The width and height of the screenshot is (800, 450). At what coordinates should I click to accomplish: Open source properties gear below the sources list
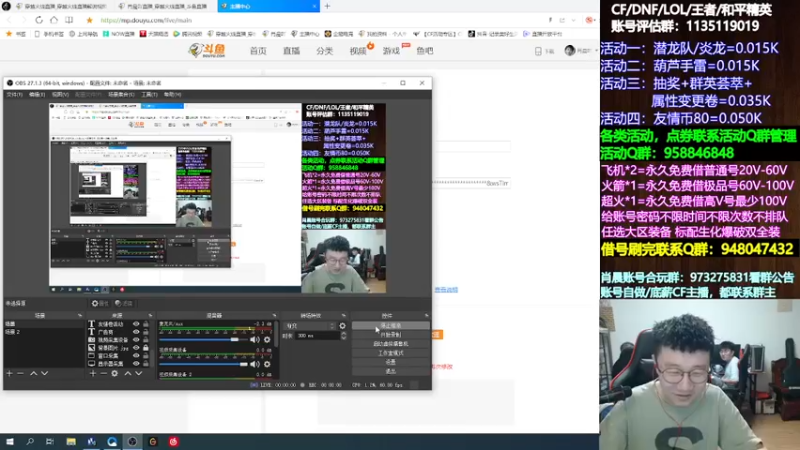(x=115, y=373)
